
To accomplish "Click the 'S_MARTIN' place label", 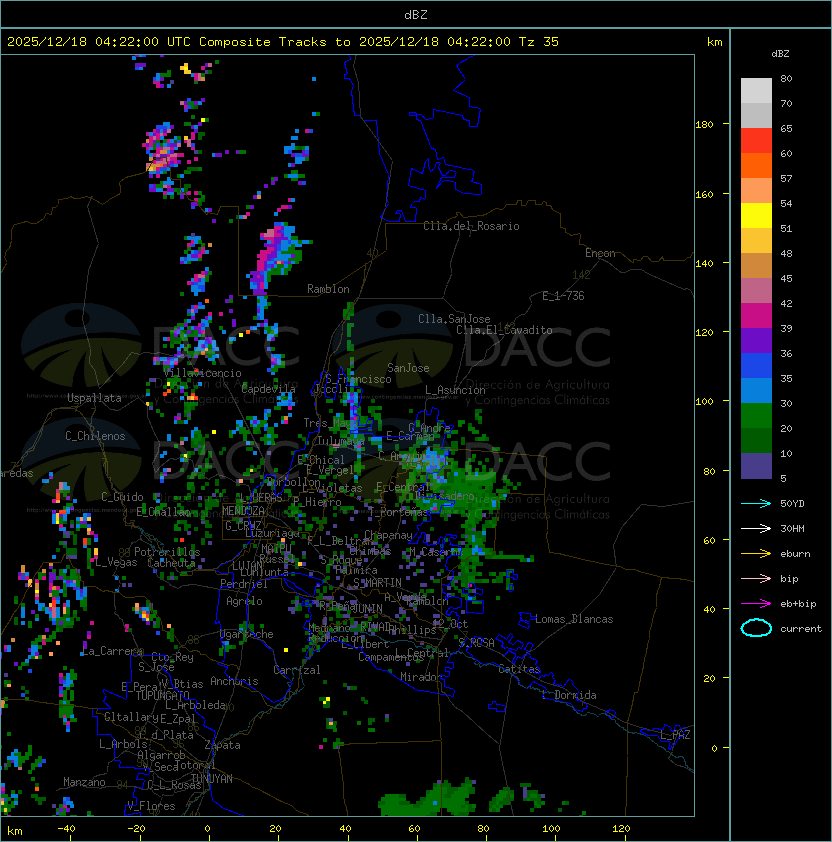I will point(378,583).
